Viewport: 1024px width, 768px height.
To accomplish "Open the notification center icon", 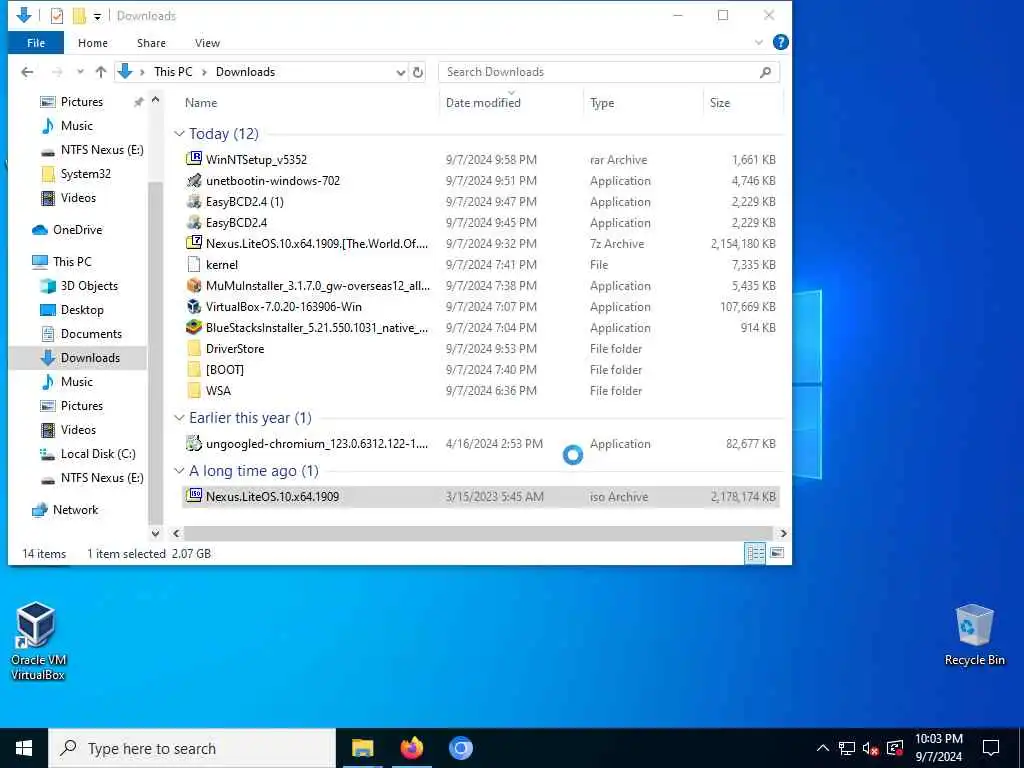I will (x=991, y=748).
